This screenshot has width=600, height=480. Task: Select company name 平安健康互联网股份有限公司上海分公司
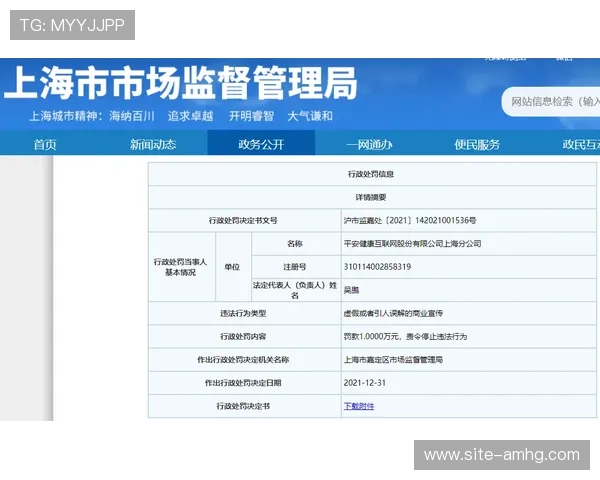[x=412, y=243]
